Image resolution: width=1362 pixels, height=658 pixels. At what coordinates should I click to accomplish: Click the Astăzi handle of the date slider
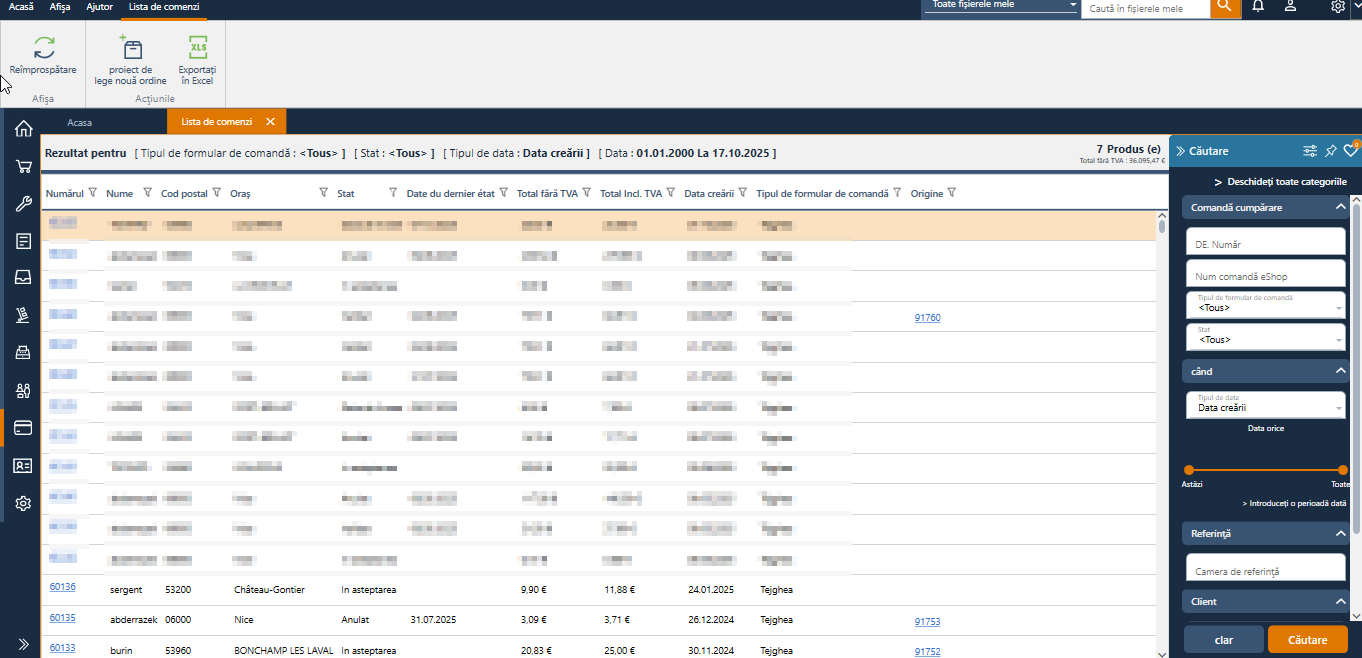pyautogui.click(x=1189, y=470)
